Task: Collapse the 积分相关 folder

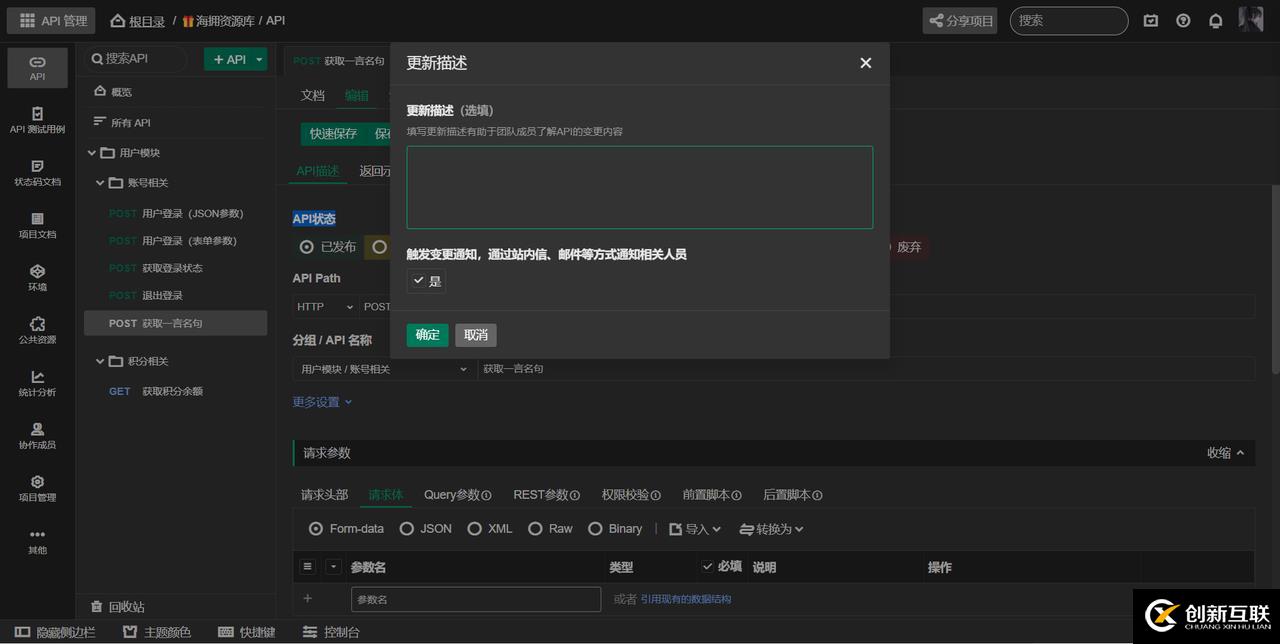Action: pyautogui.click(x=100, y=361)
